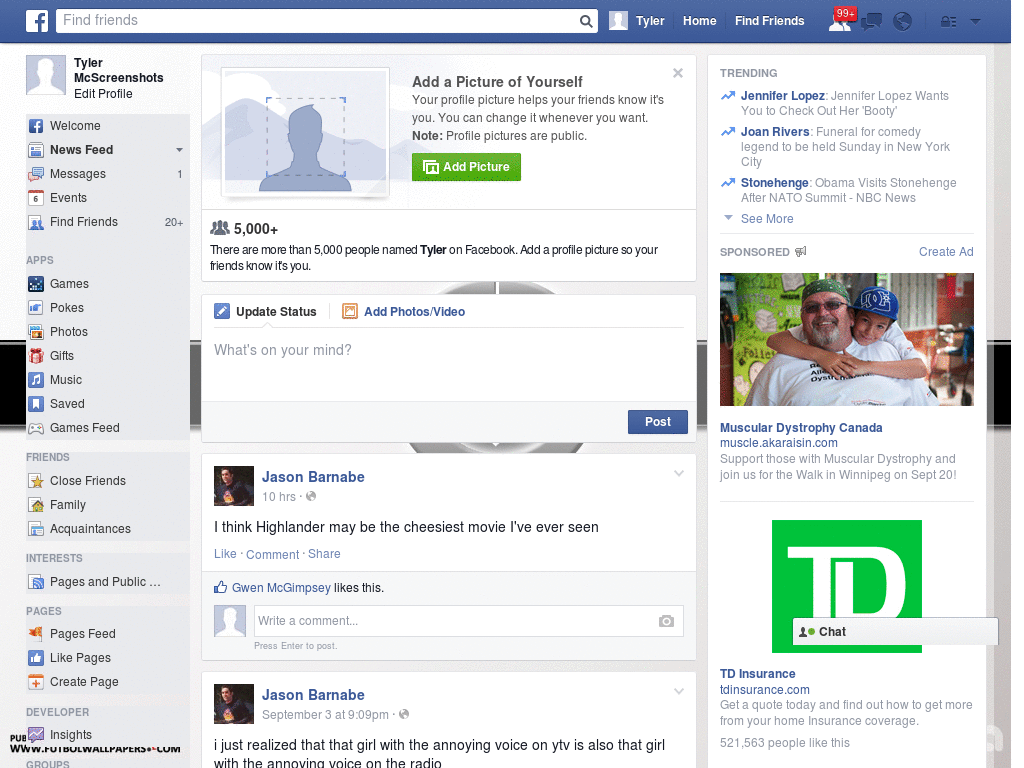Open the Chat bar

(x=895, y=632)
